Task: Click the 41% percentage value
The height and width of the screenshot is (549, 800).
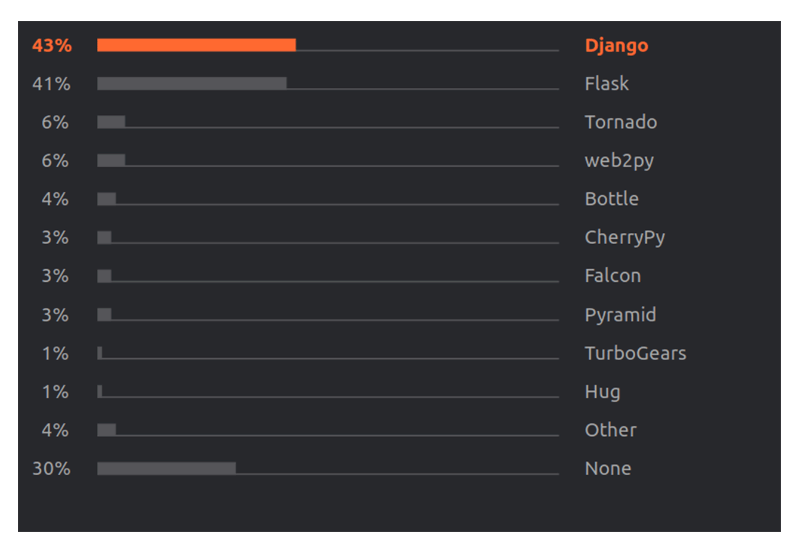Action: [52, 84]
